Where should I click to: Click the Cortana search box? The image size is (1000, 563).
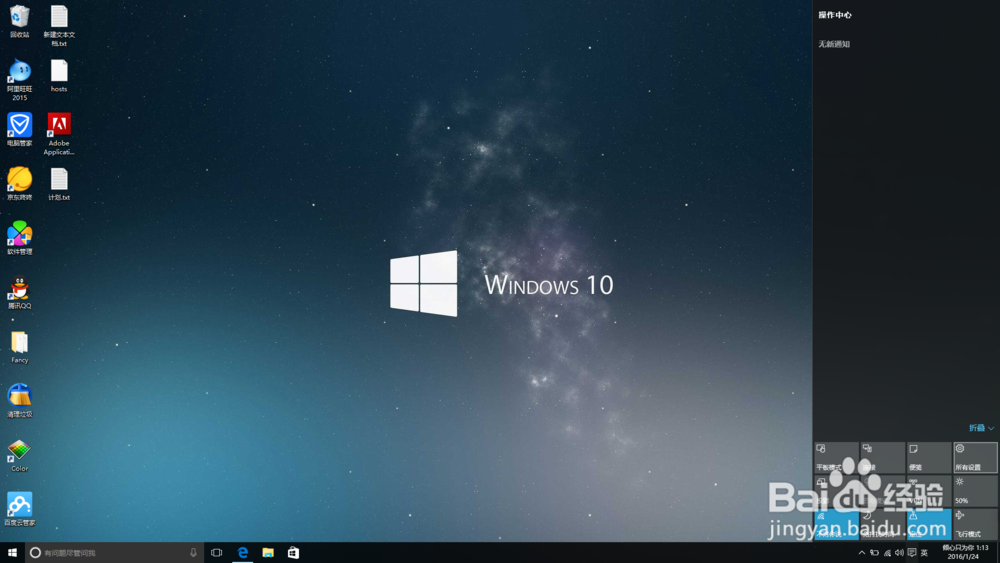coord(114,553)
